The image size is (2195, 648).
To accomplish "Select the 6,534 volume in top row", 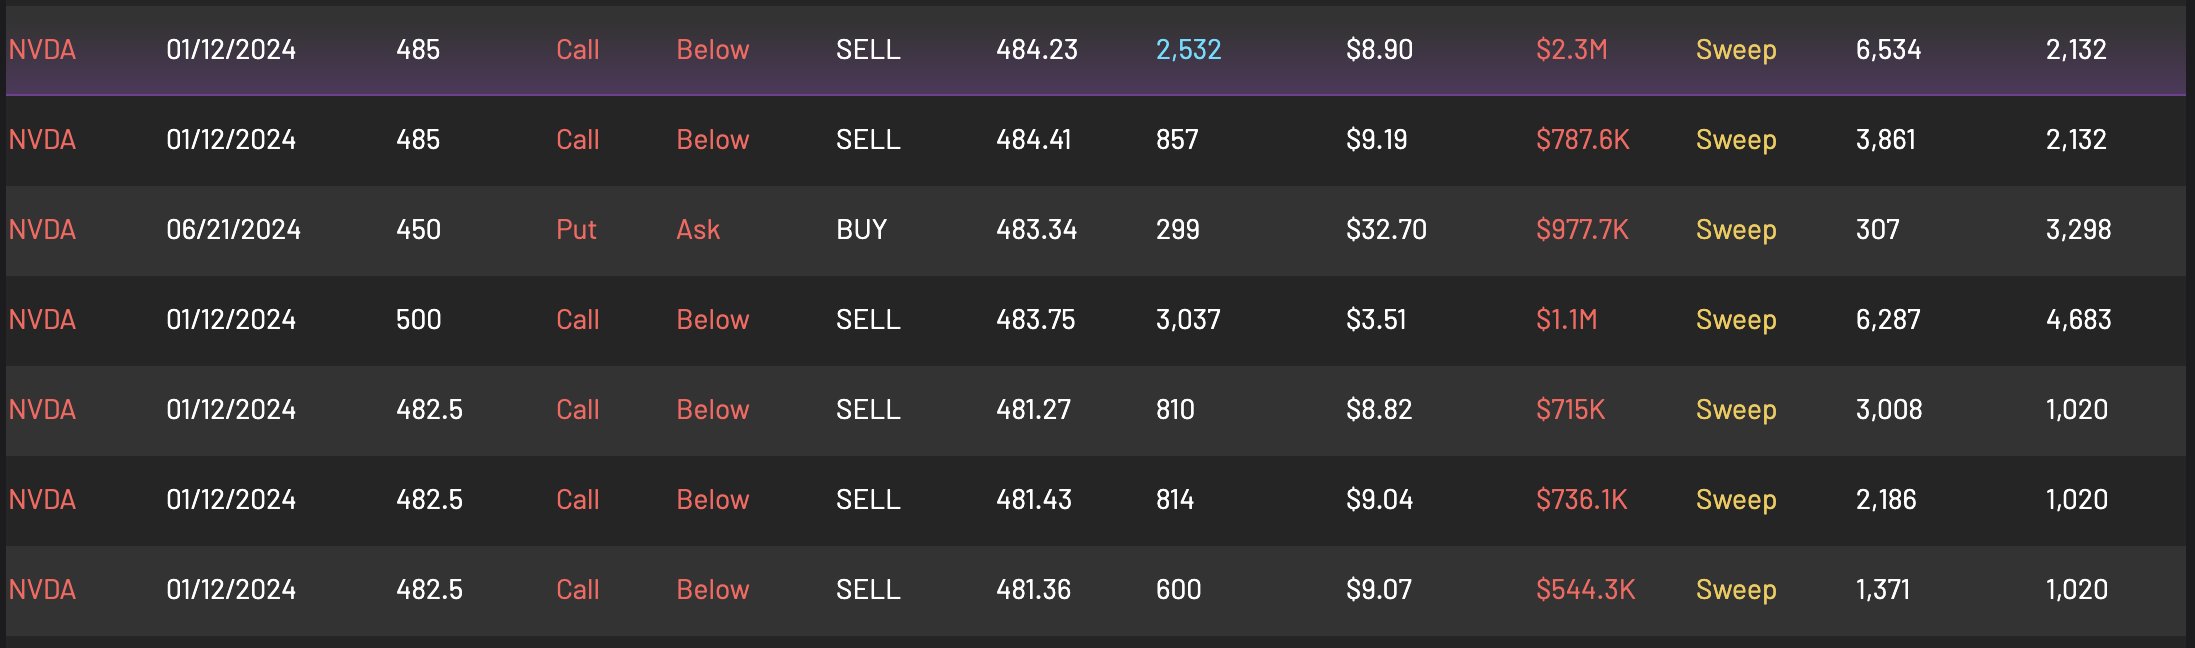I will [1888, 50].
